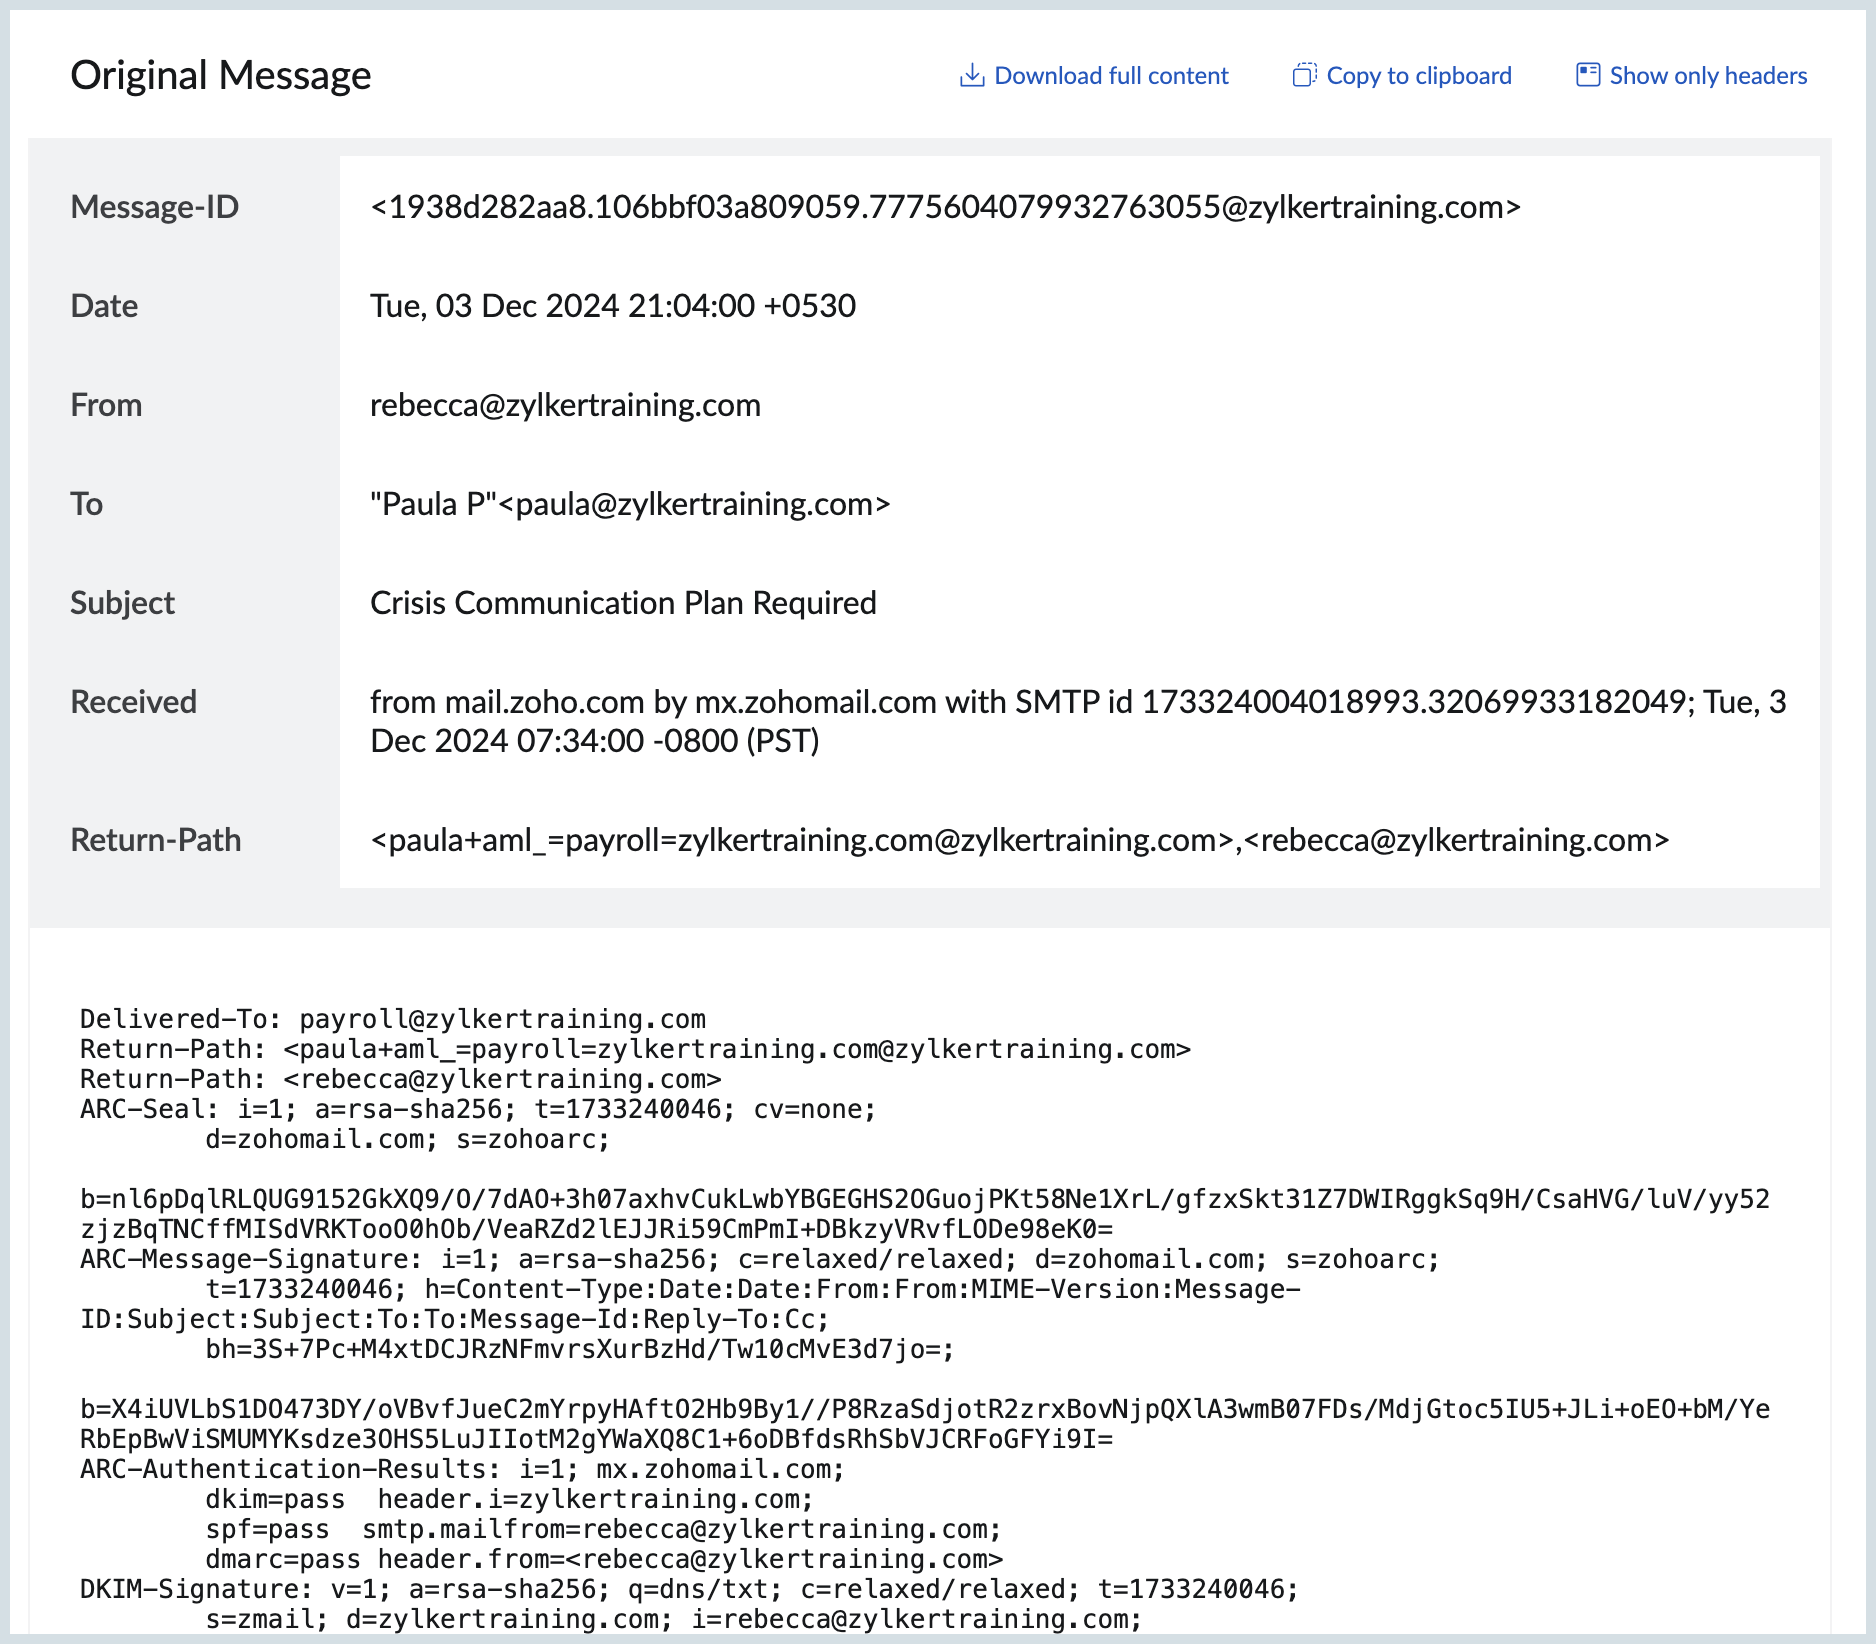Open Download full content link
1876x1644 pixels.
(x=1111, y=76)
